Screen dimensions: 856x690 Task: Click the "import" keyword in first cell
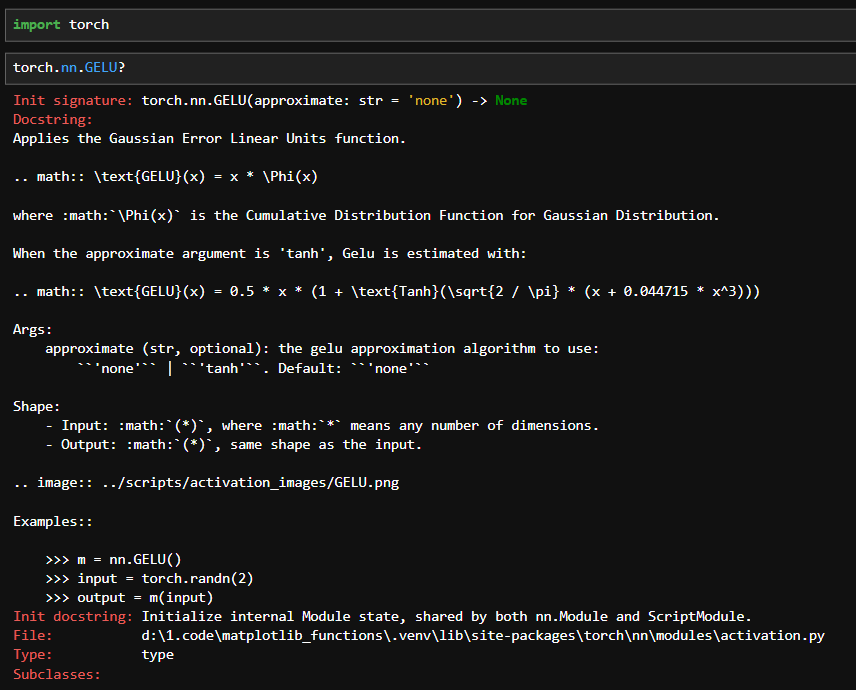(x=36, y=24)
